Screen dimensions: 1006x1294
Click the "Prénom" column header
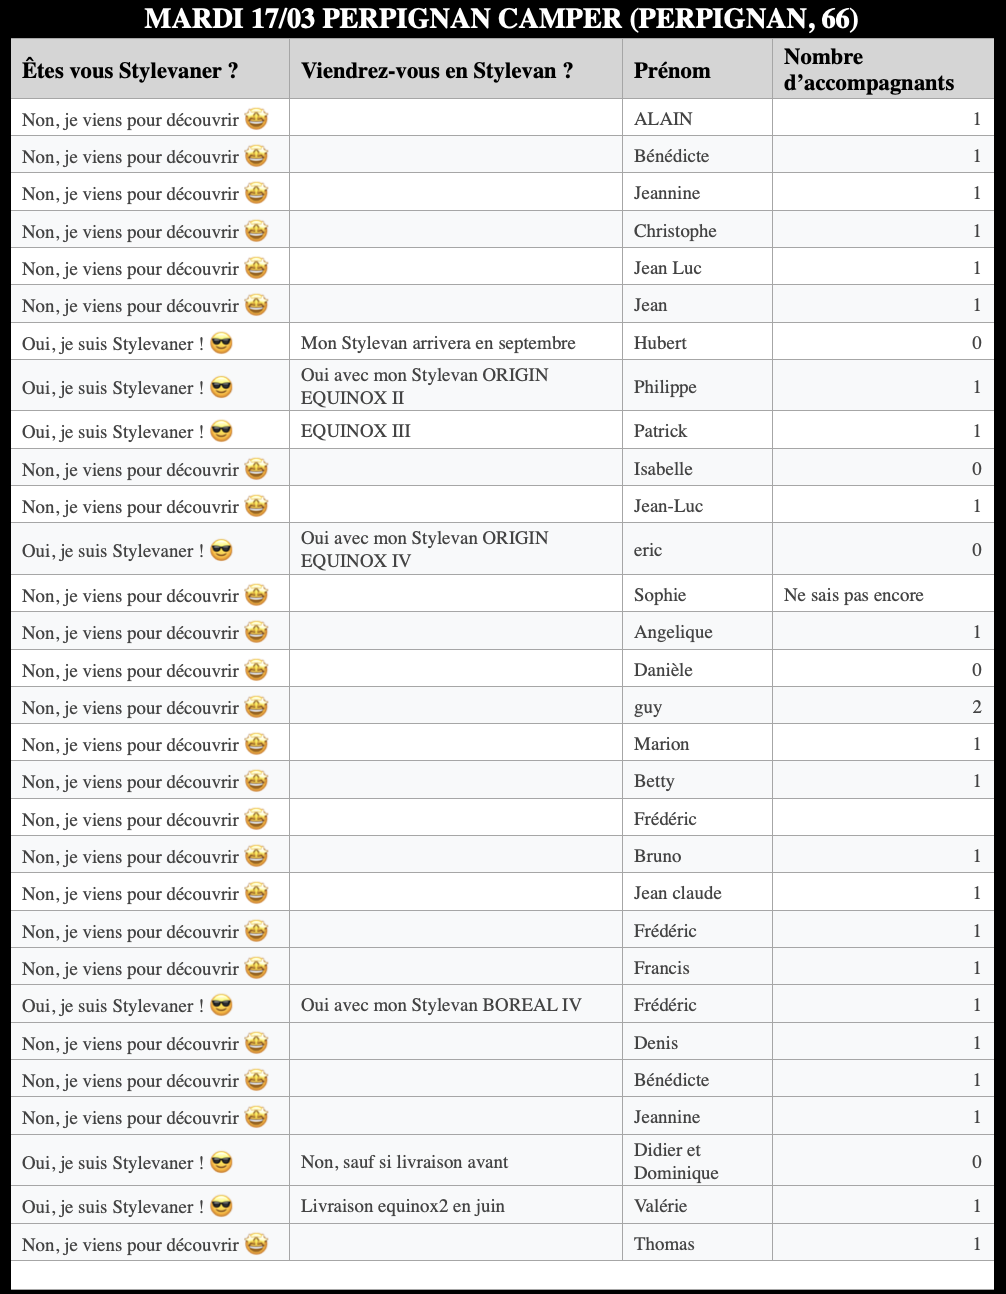coord(672,71)
